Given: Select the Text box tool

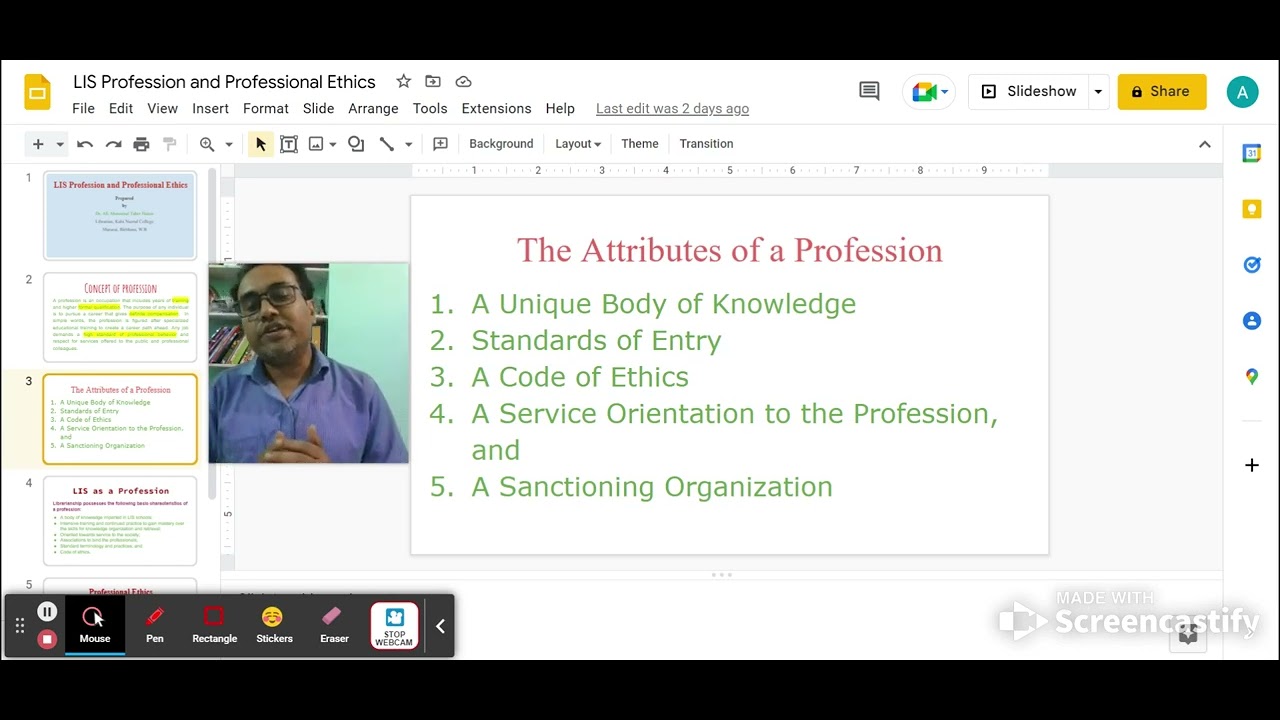Looking at the screenshot, I should (289, 143).
